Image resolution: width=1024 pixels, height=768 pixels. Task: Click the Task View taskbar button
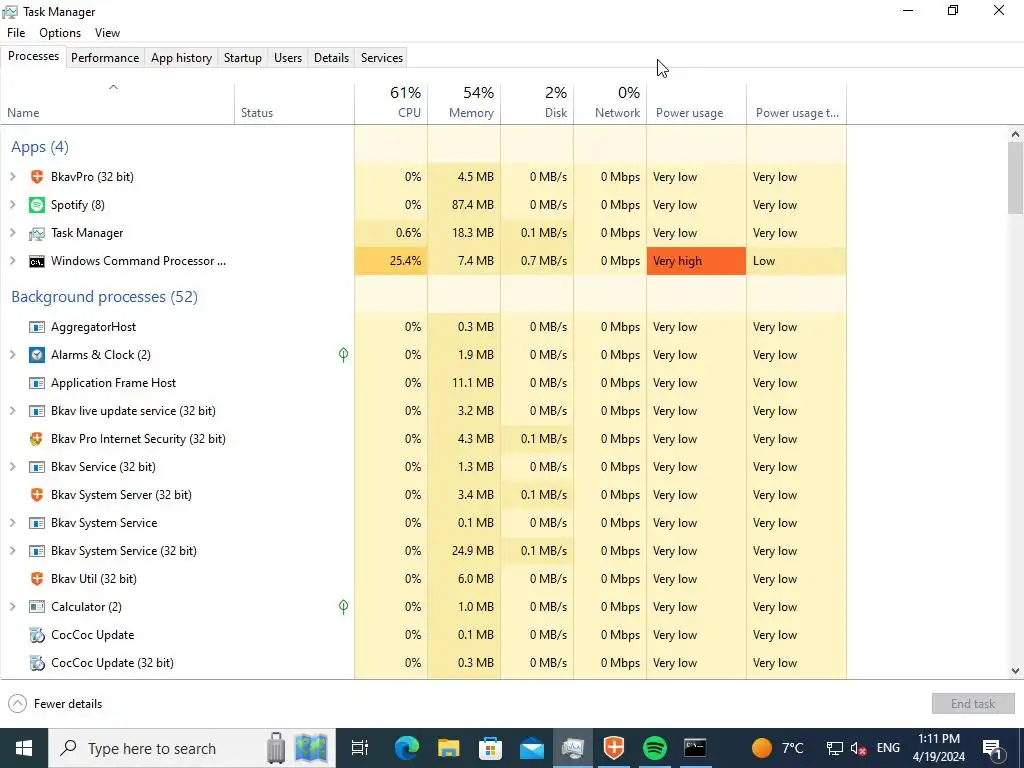[360, 748]
